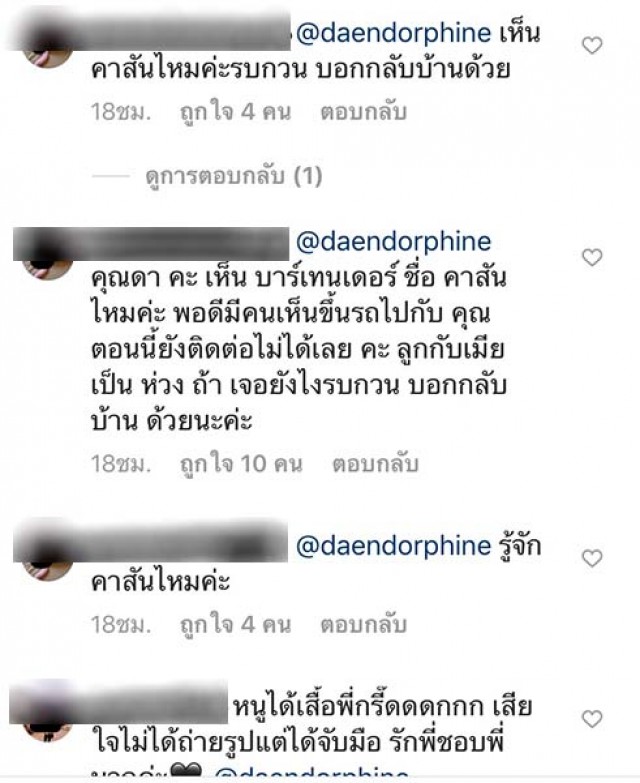
Task: Like the first comment mentioning คาสัน
Action: coord(592,46)
